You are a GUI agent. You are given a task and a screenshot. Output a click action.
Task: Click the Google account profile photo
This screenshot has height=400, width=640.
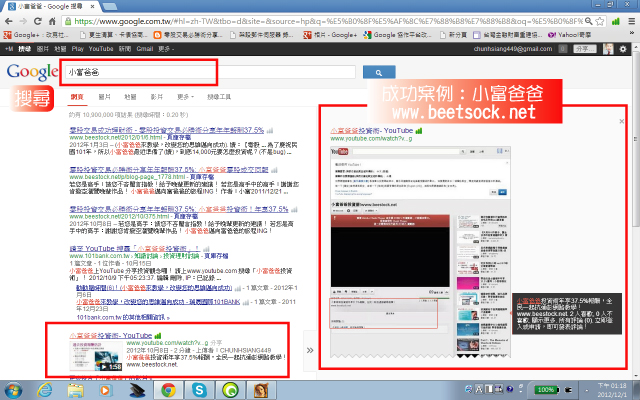point(608,49)
